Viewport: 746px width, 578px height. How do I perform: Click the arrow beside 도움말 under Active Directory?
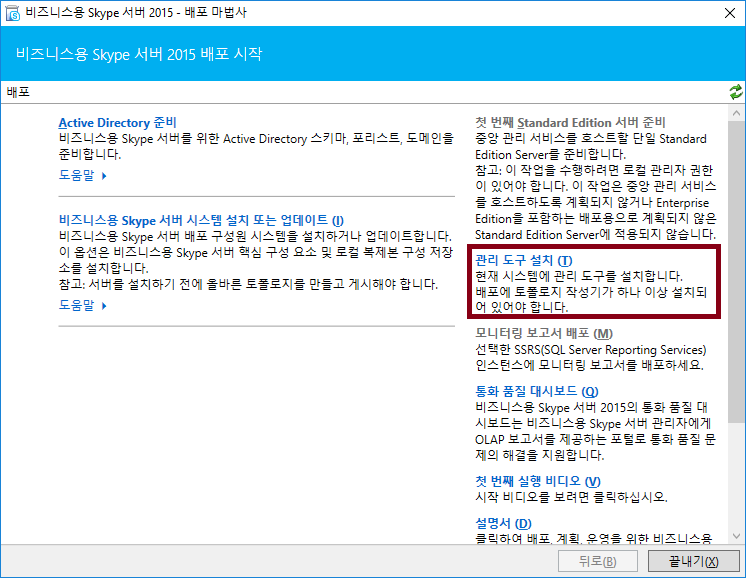click(104, 176)
